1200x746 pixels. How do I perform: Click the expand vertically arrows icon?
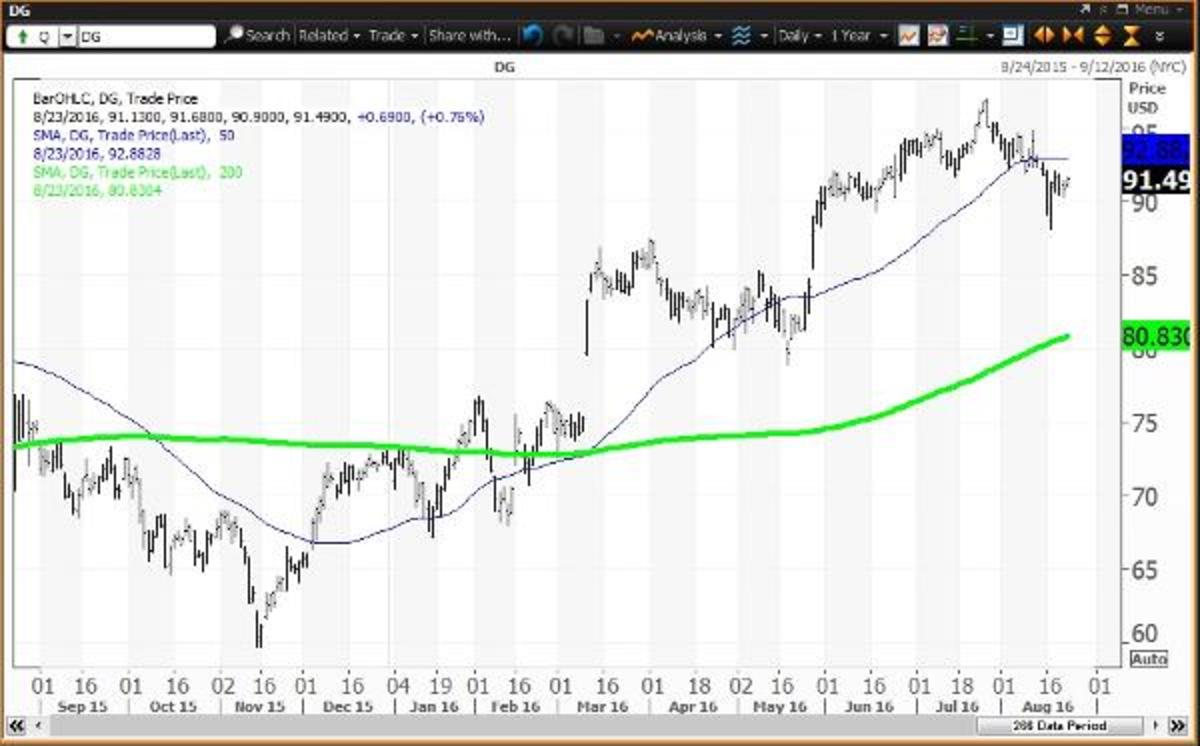[1103, 35]
